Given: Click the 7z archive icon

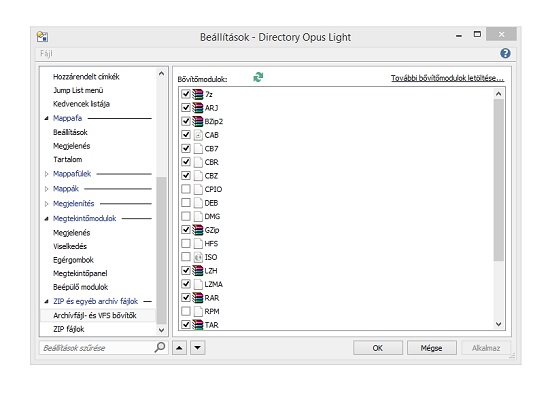Looking at the screenshot, I should pos(198,94).
